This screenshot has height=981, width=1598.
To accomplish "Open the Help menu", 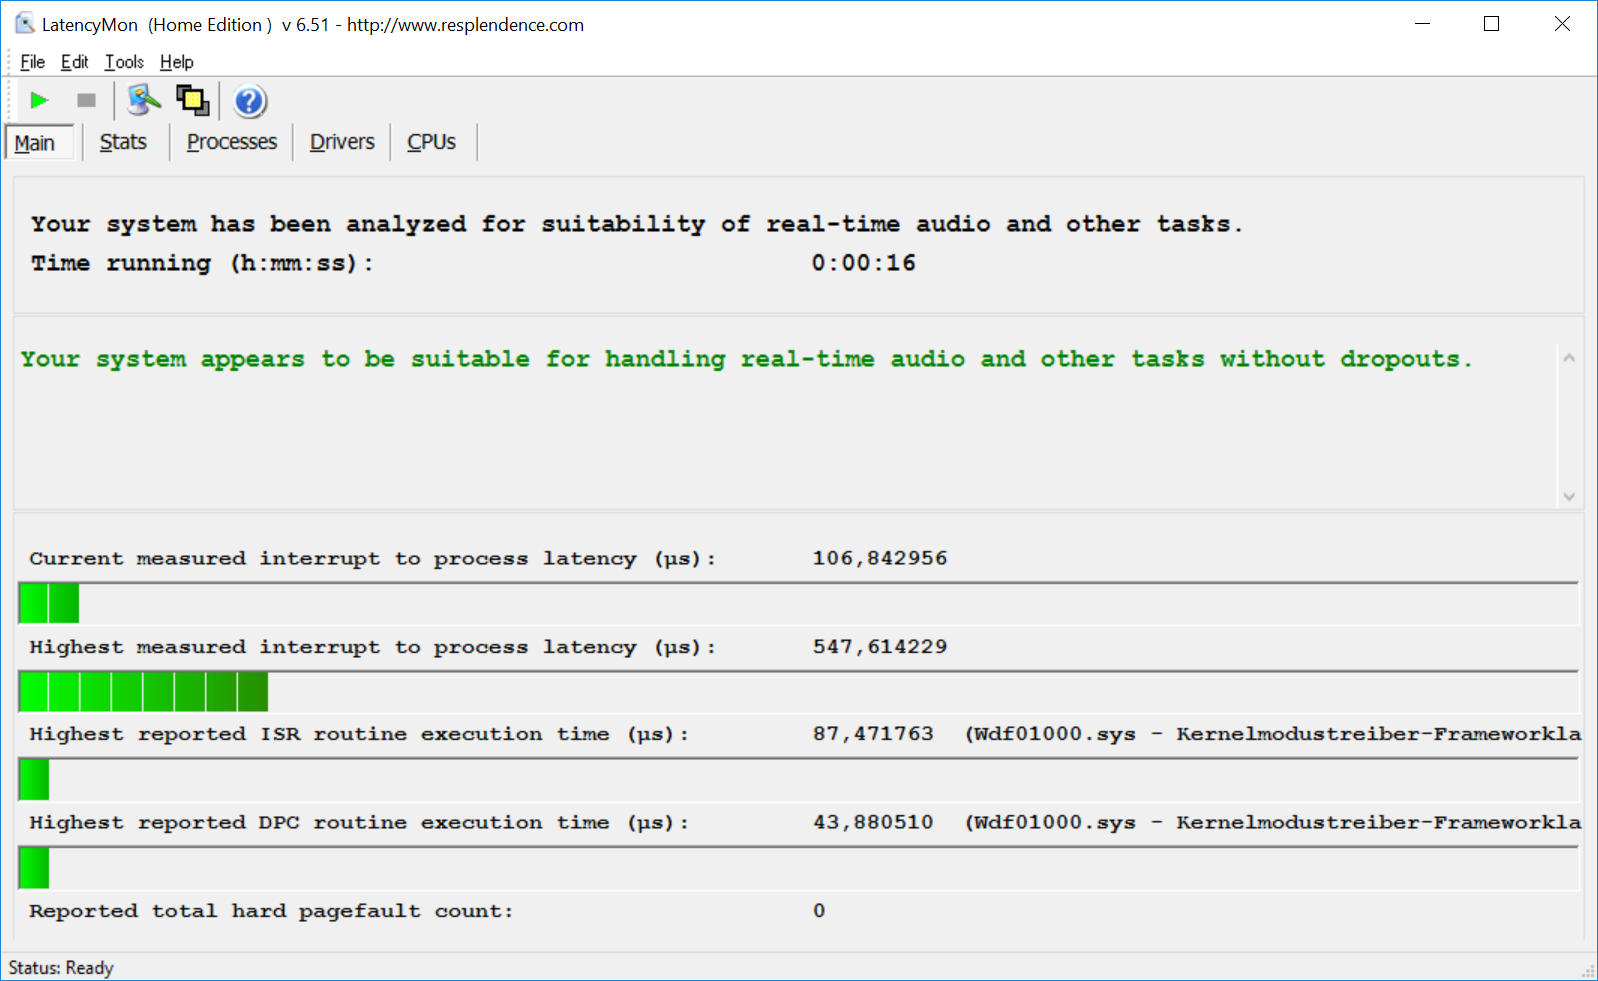I will coord(177,62).
